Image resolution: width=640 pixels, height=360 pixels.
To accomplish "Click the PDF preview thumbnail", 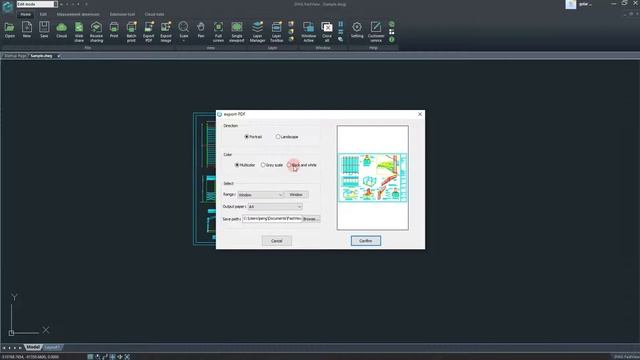I will (373, 178).
